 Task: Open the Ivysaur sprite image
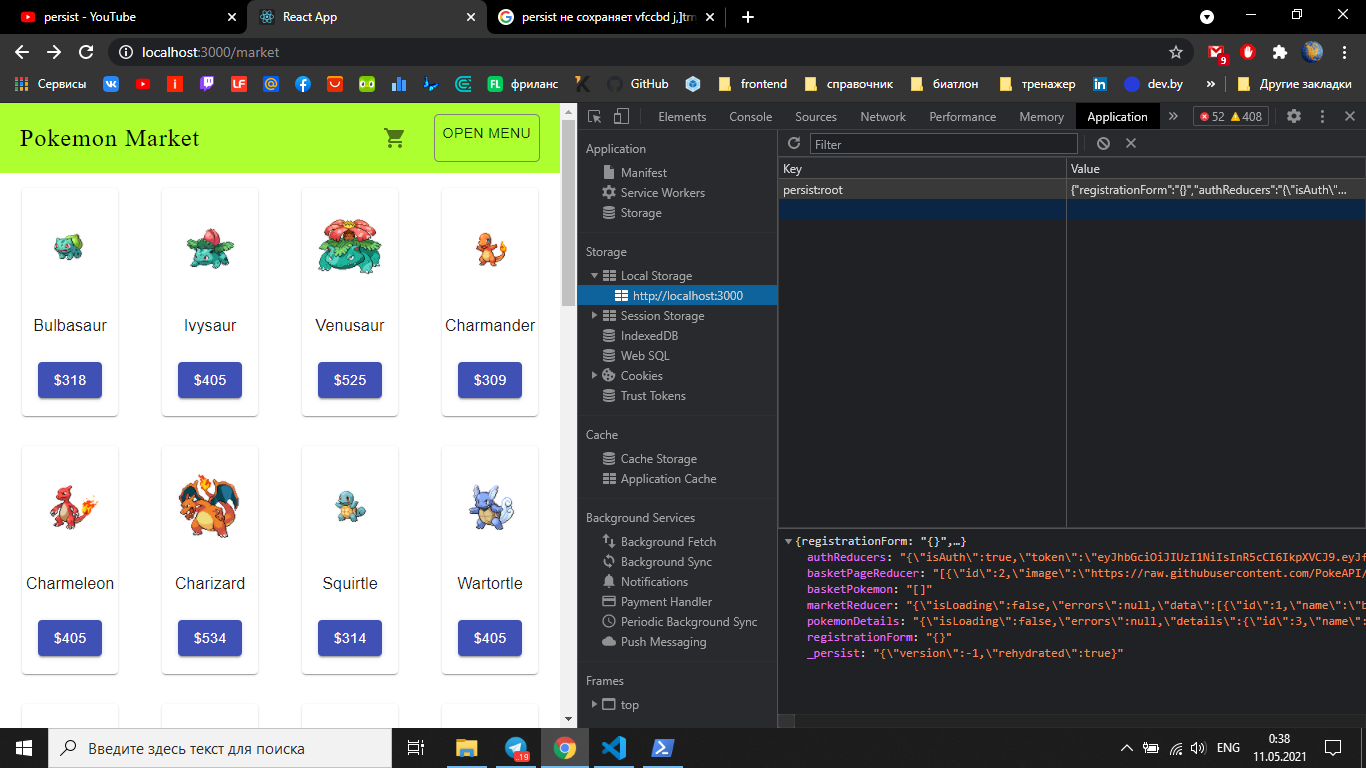click(x=210, y=247)
